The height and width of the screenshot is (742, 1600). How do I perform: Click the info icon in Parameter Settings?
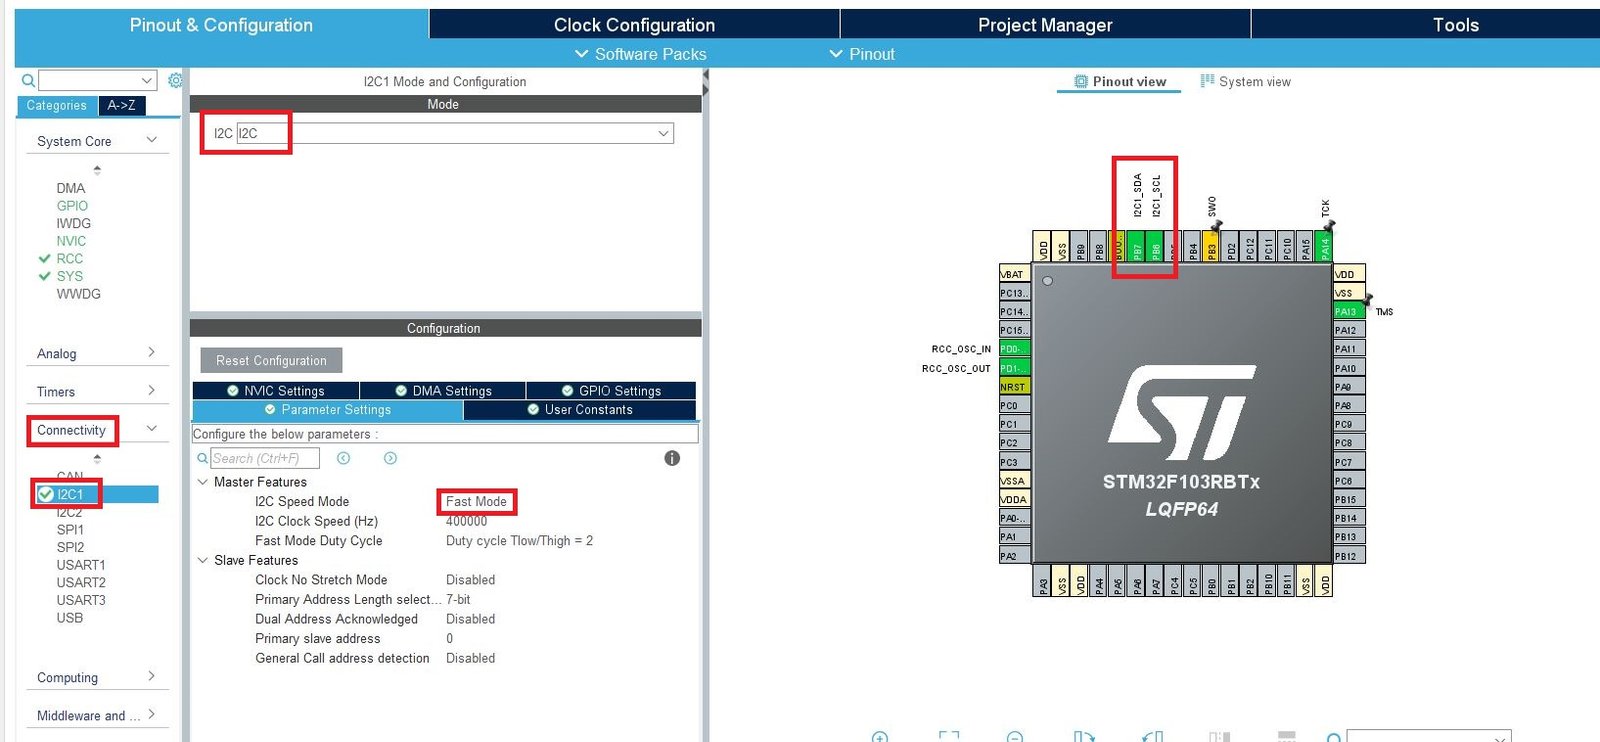click(x=672, y=458)
